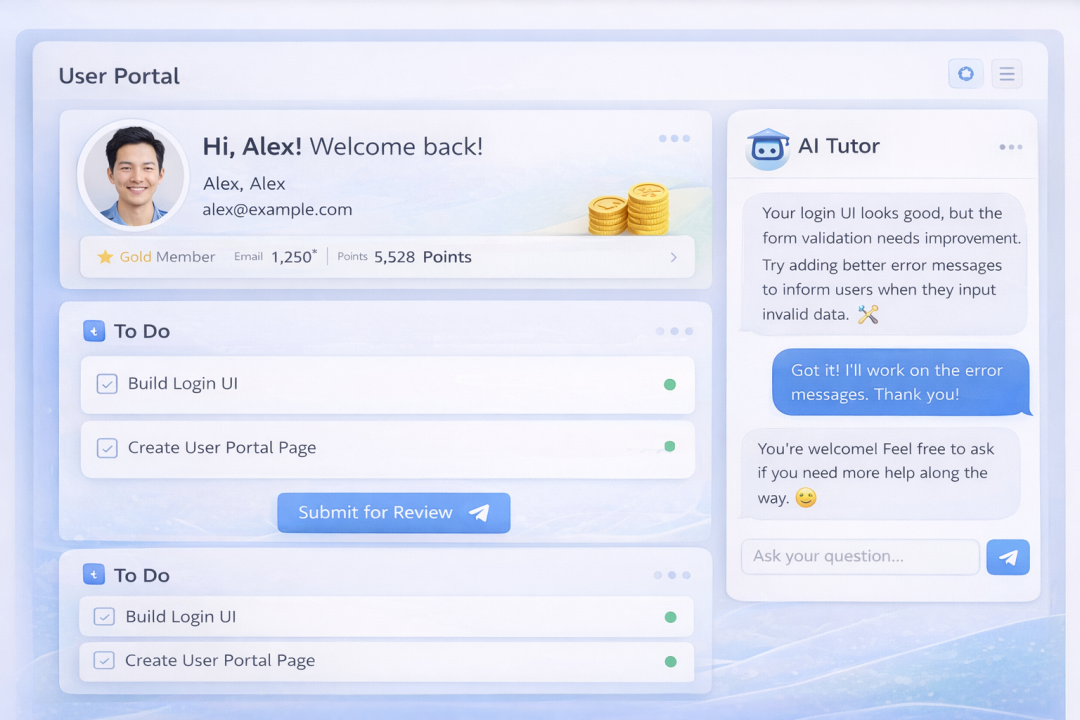The width and height of the screenshot is (1080, 720).
Task: Click the AI Tutor robot avatar icon
Action: (x=768, y=148)
